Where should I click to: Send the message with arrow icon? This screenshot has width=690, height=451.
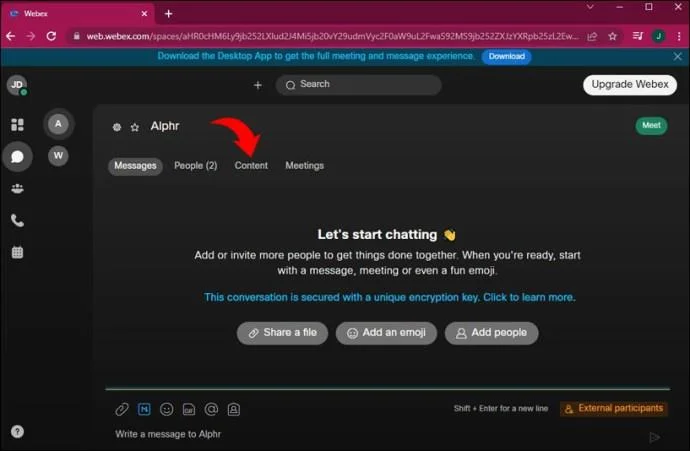click(654, 437)
